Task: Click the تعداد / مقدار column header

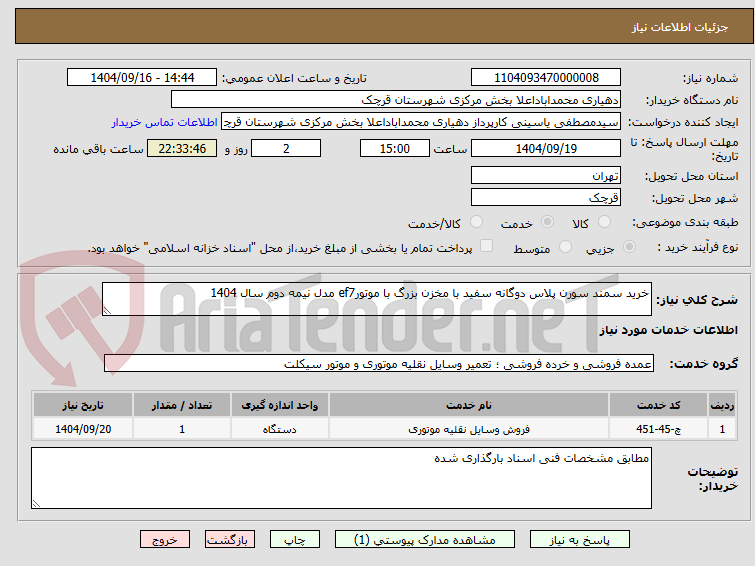Action: (182, 405)
